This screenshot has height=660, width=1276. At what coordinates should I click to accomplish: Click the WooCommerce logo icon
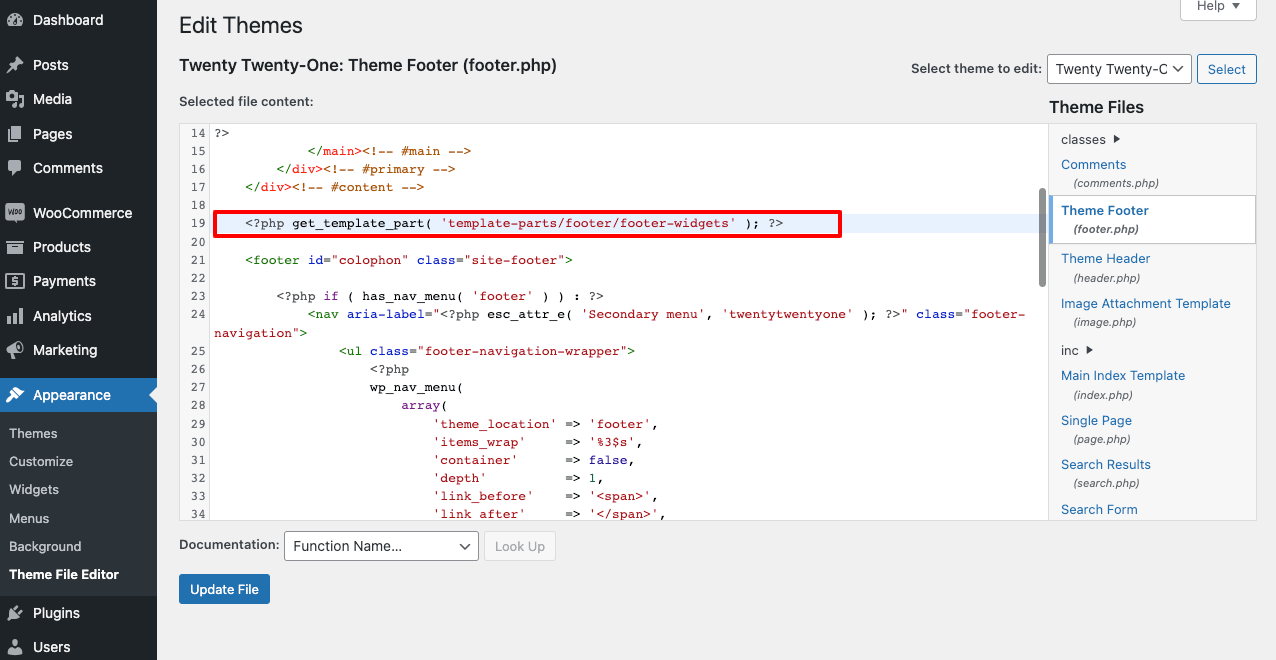coord(15,213)
